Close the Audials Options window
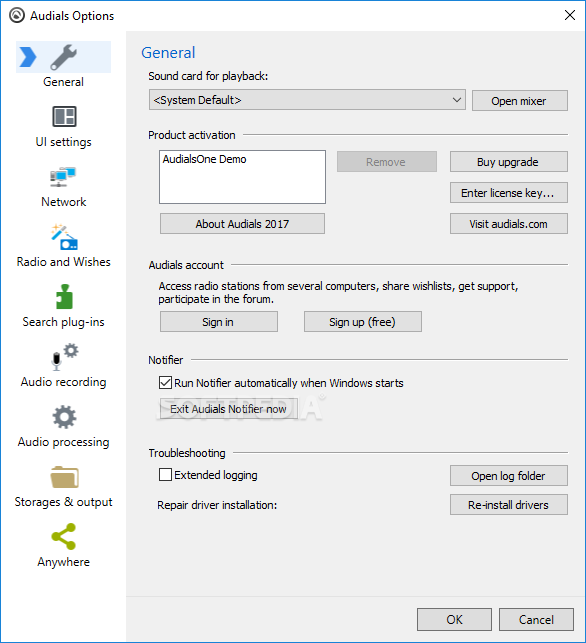This screenshot has width=586, height=643. pyautogui.click(x=570, y=16)
